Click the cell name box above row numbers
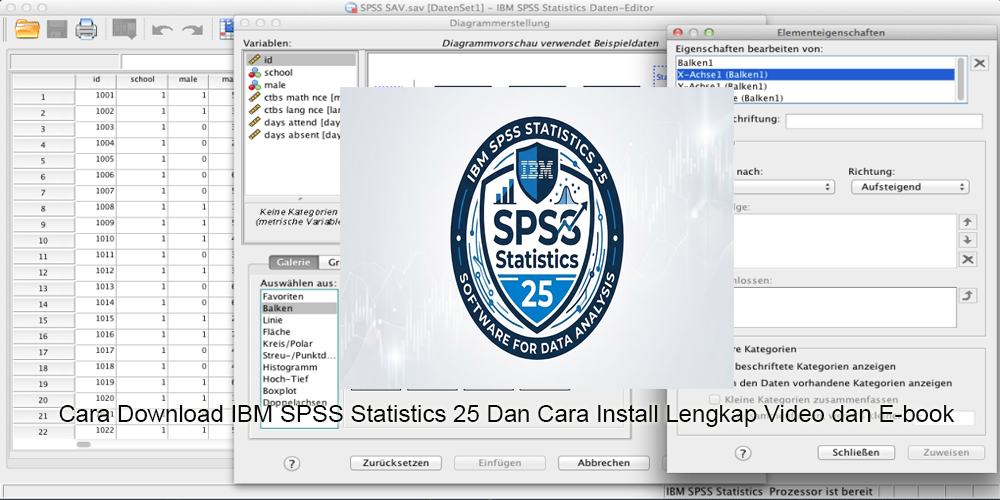The image size is (1000, 500). tap(64, 62)
